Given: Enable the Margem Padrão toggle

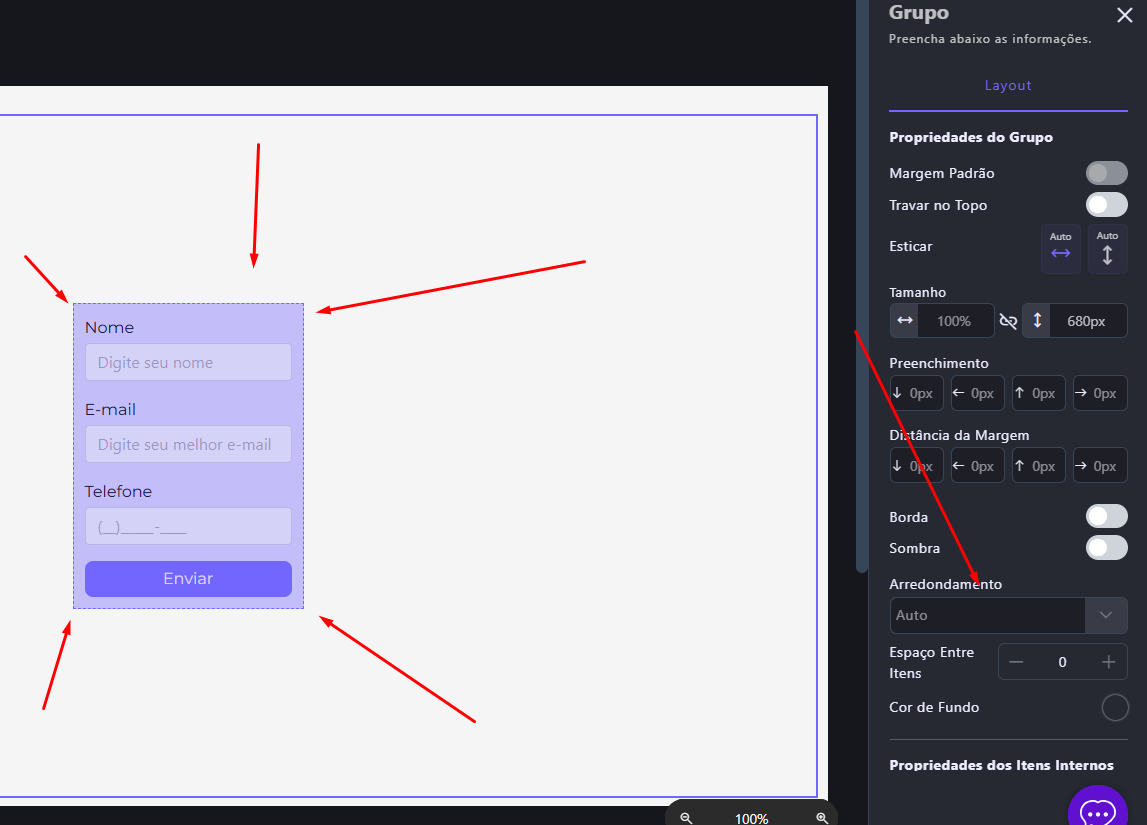Looking at the screenshot, I should coord(1106,173).
